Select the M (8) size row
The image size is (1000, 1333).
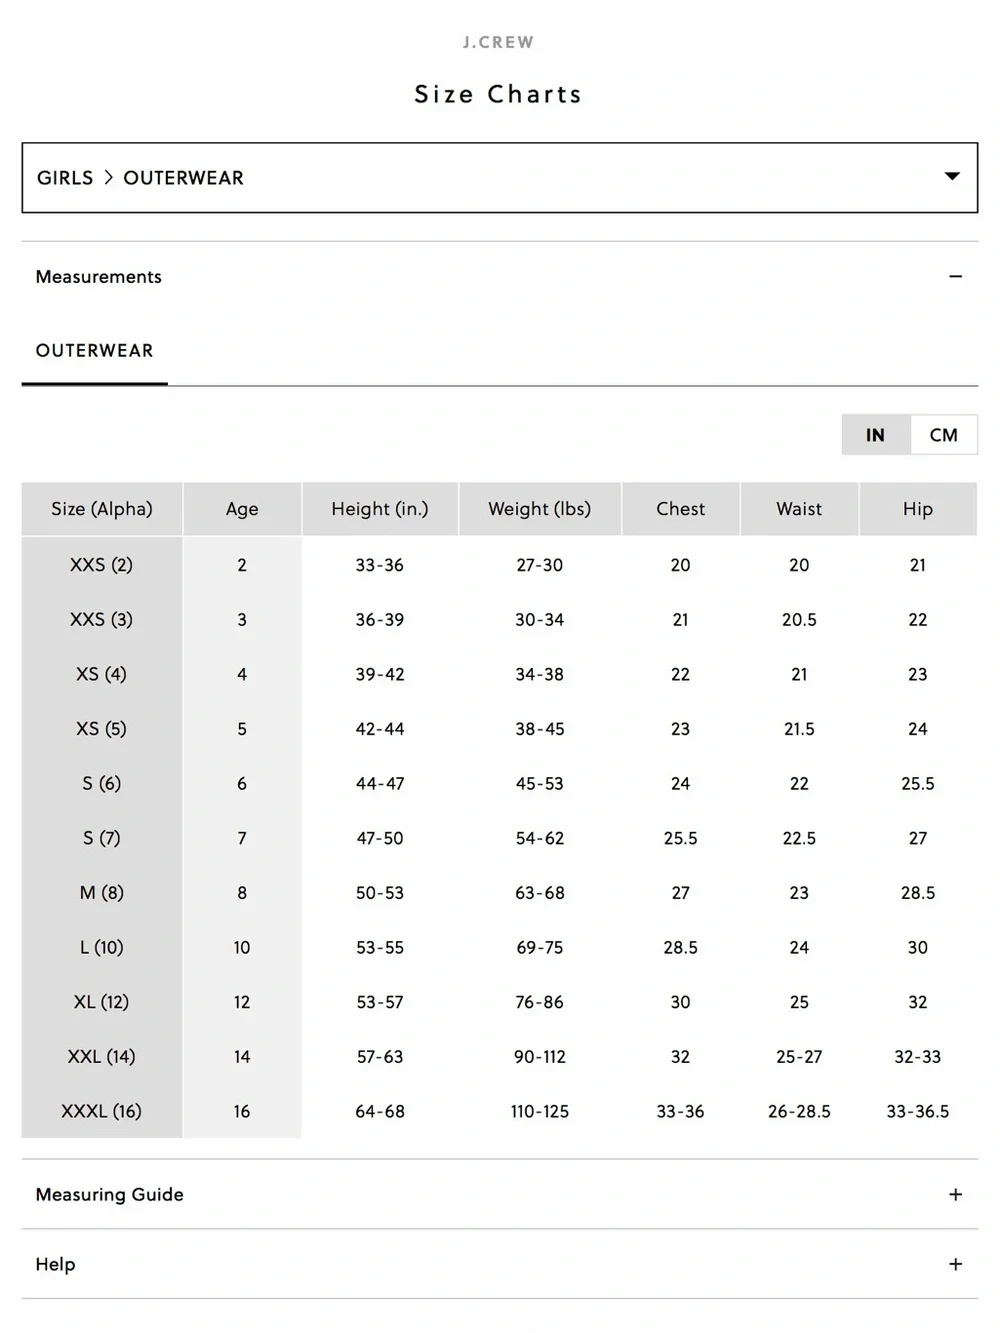(499, 893)
